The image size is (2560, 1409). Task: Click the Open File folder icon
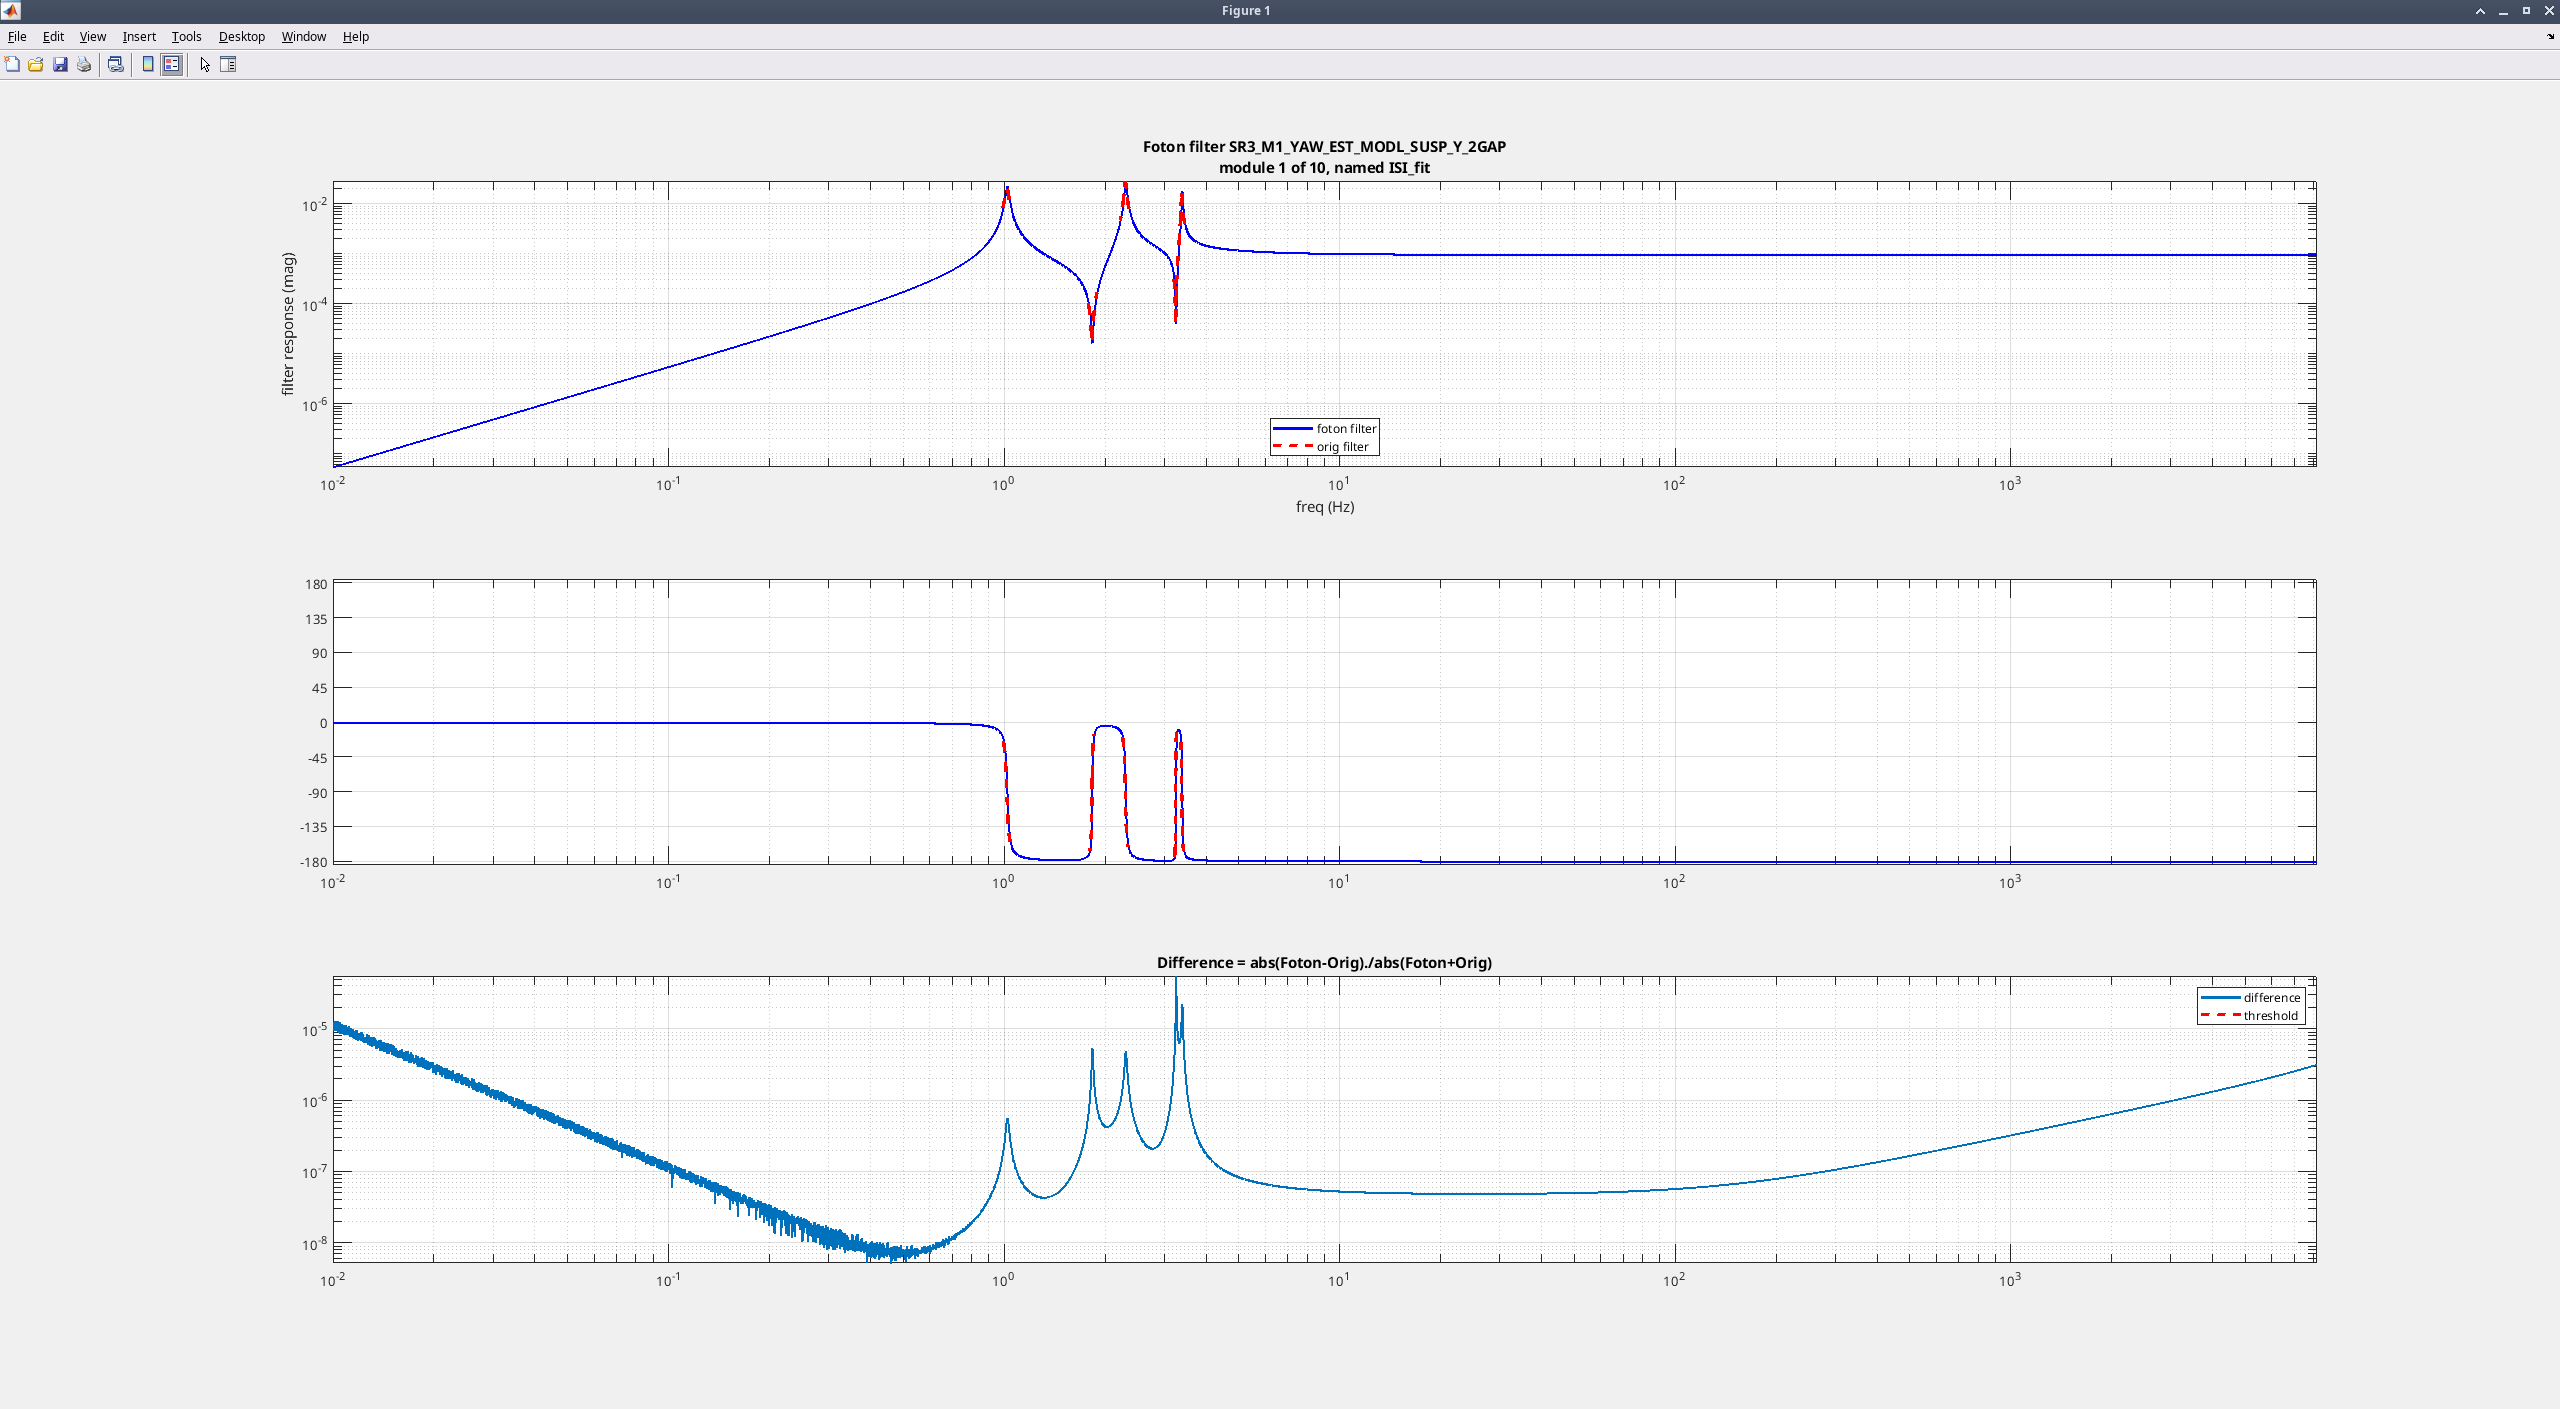point(36,64)
